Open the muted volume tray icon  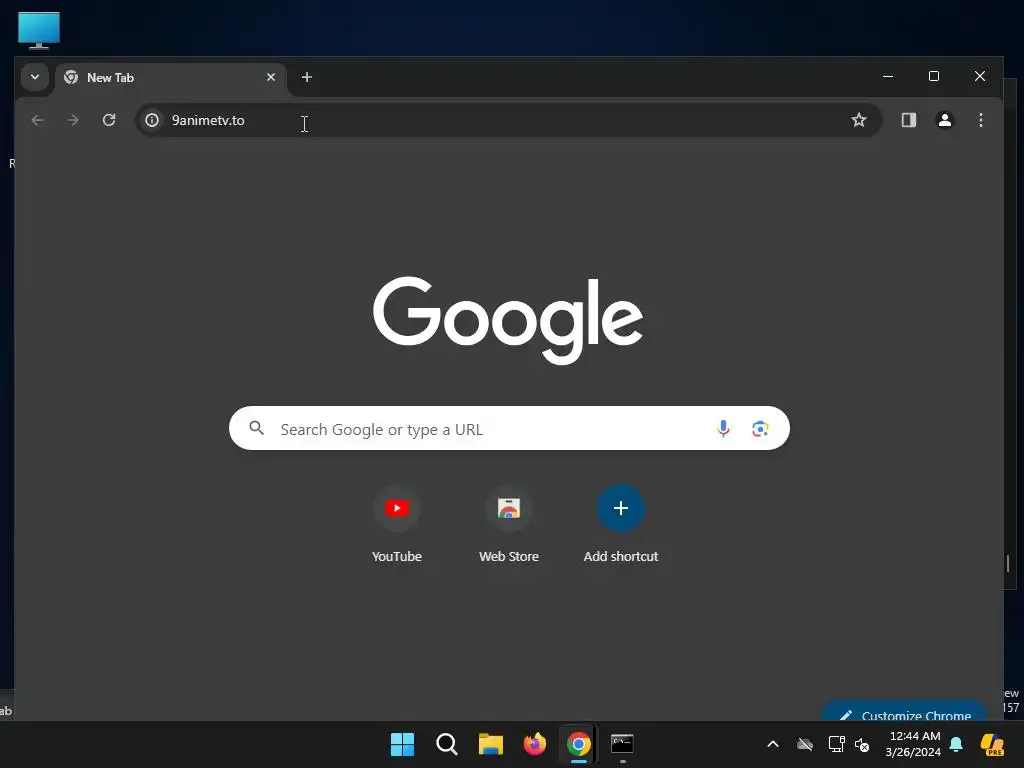point(862,744)
